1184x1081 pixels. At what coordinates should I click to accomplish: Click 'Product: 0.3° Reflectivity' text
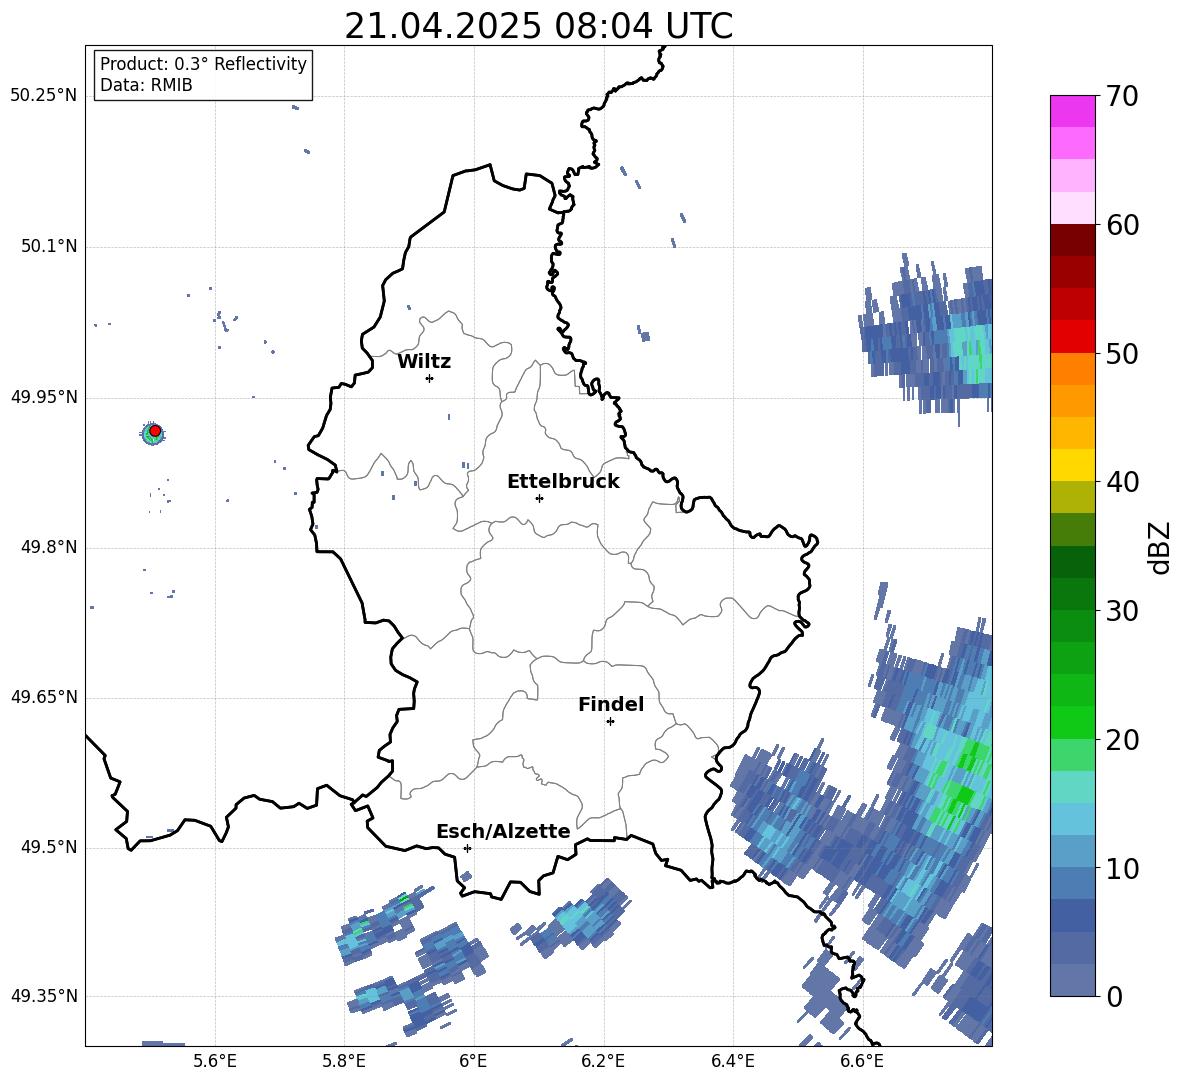click(x=203, y=64)
